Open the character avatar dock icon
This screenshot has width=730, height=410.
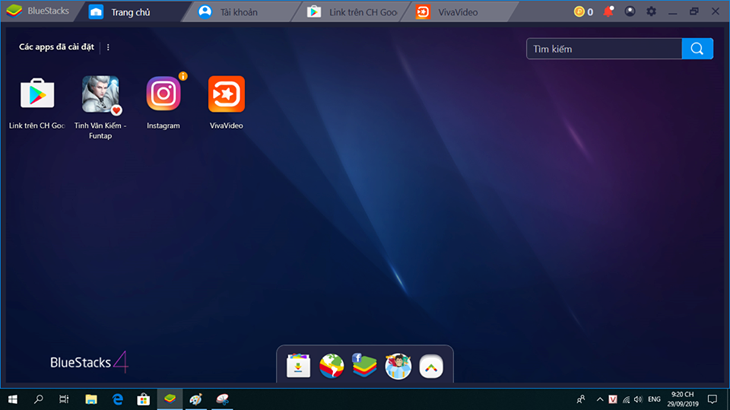[398, 366]
